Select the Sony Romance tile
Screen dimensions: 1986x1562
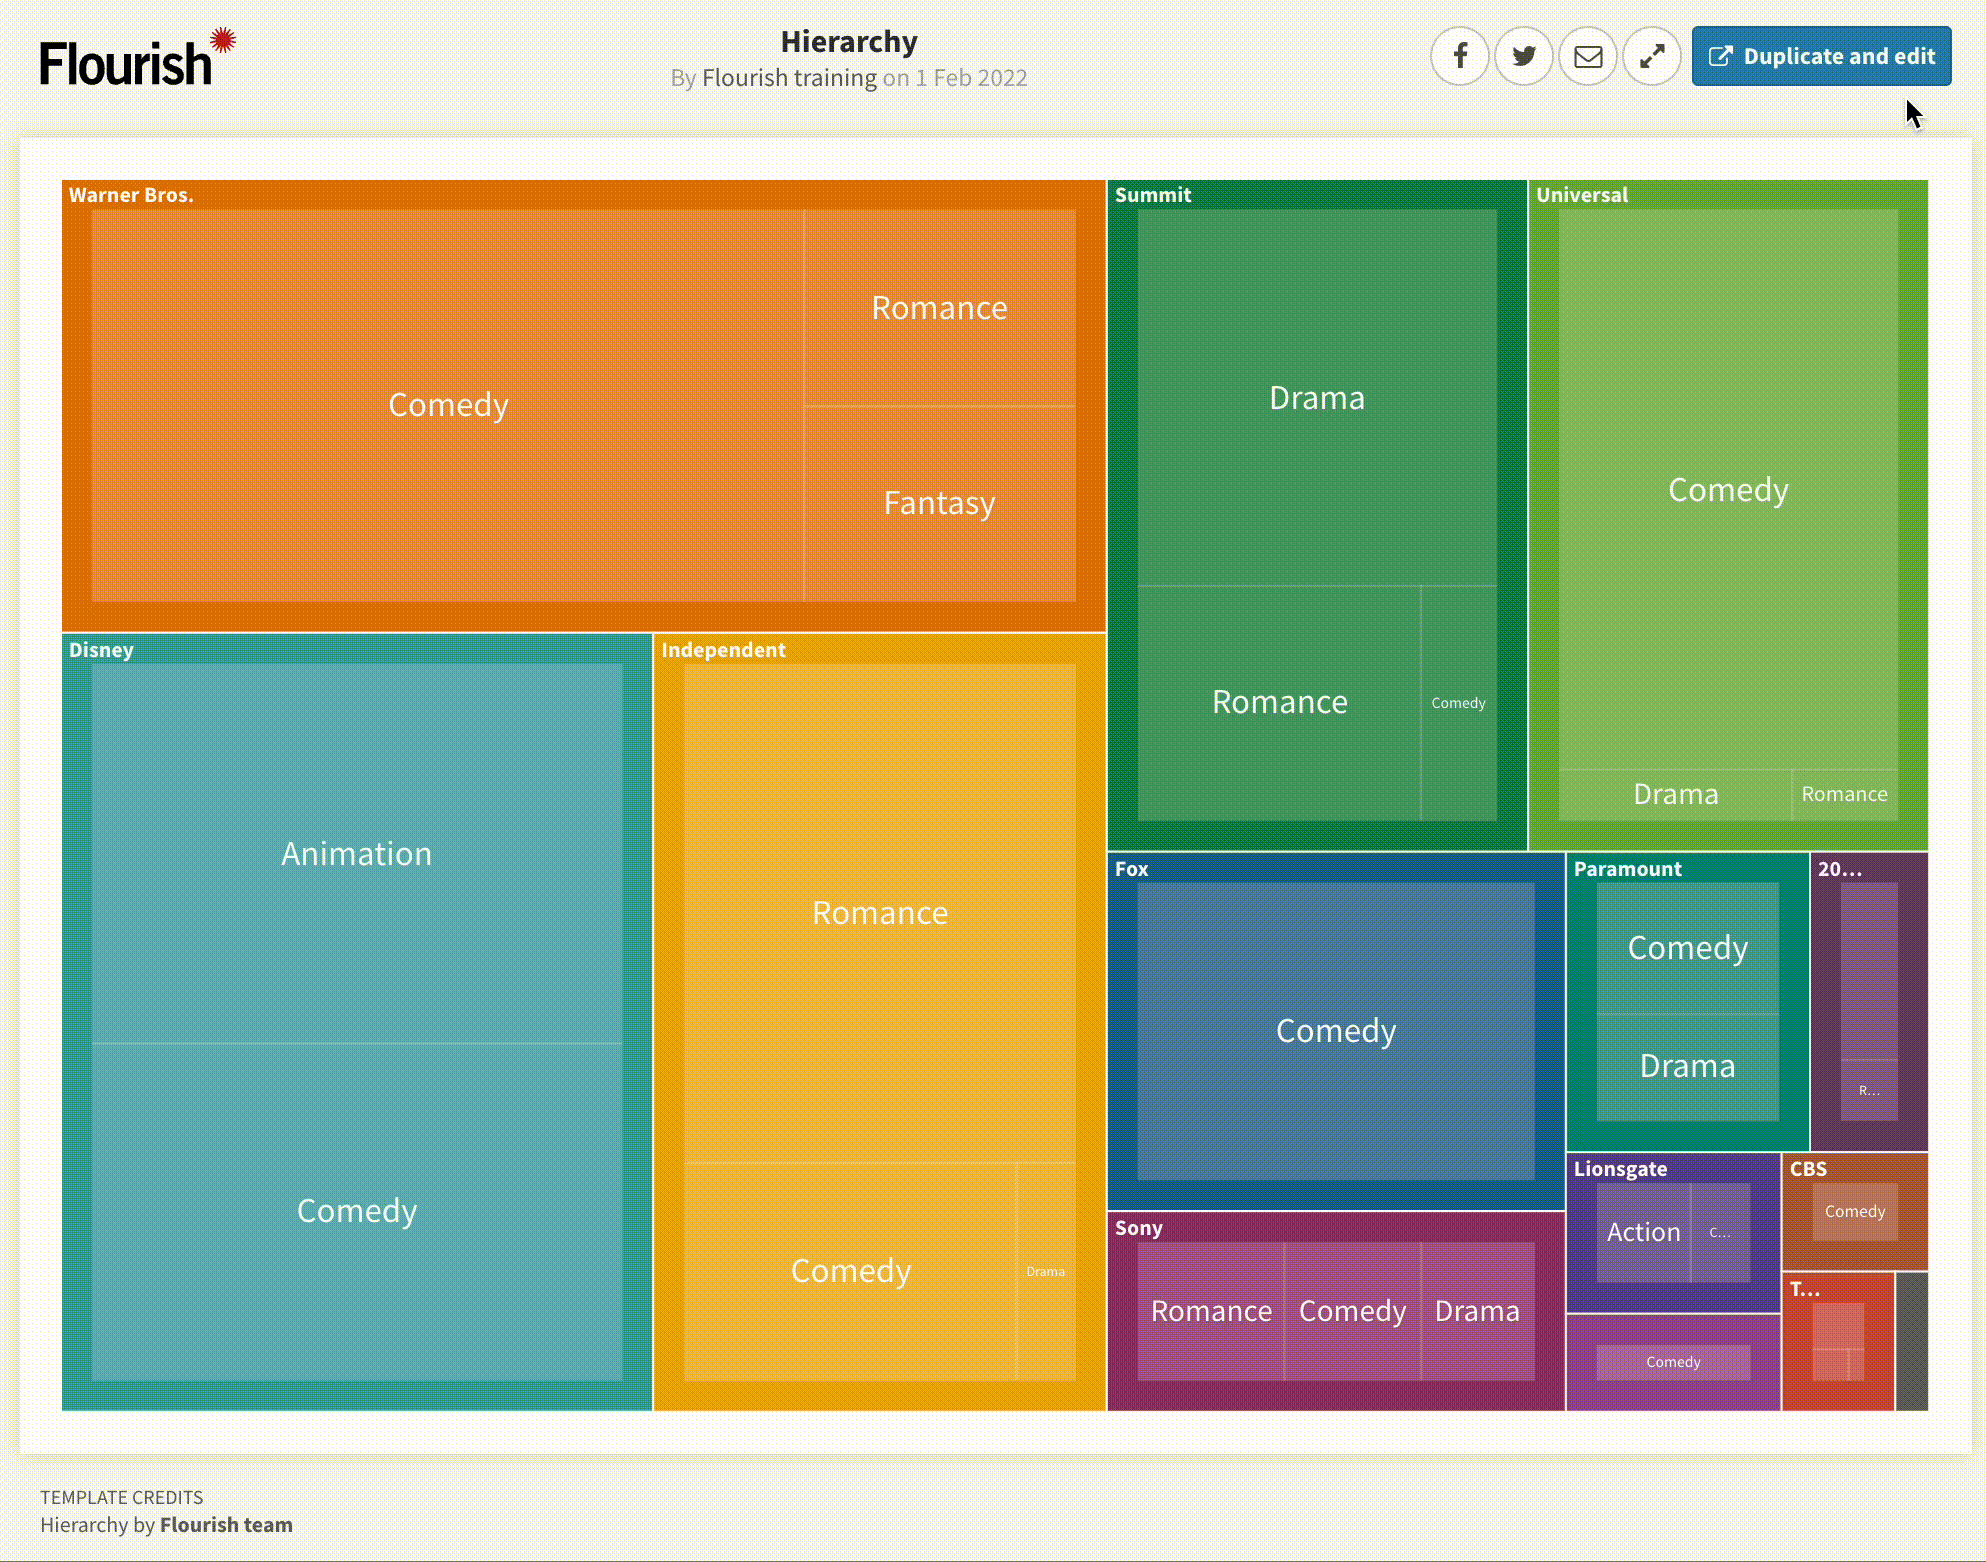click(x=1211, y=1311)
